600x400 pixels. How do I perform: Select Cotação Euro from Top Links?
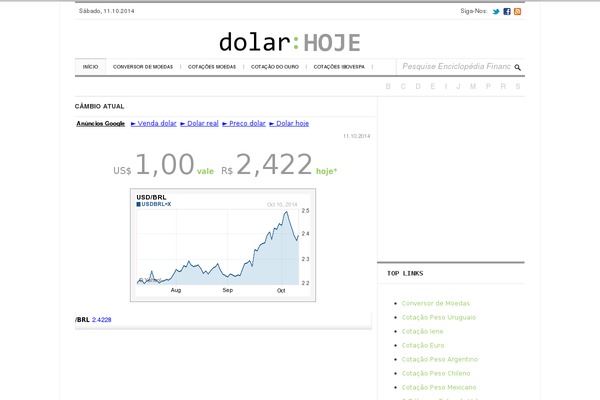click(x=421, y=345)
